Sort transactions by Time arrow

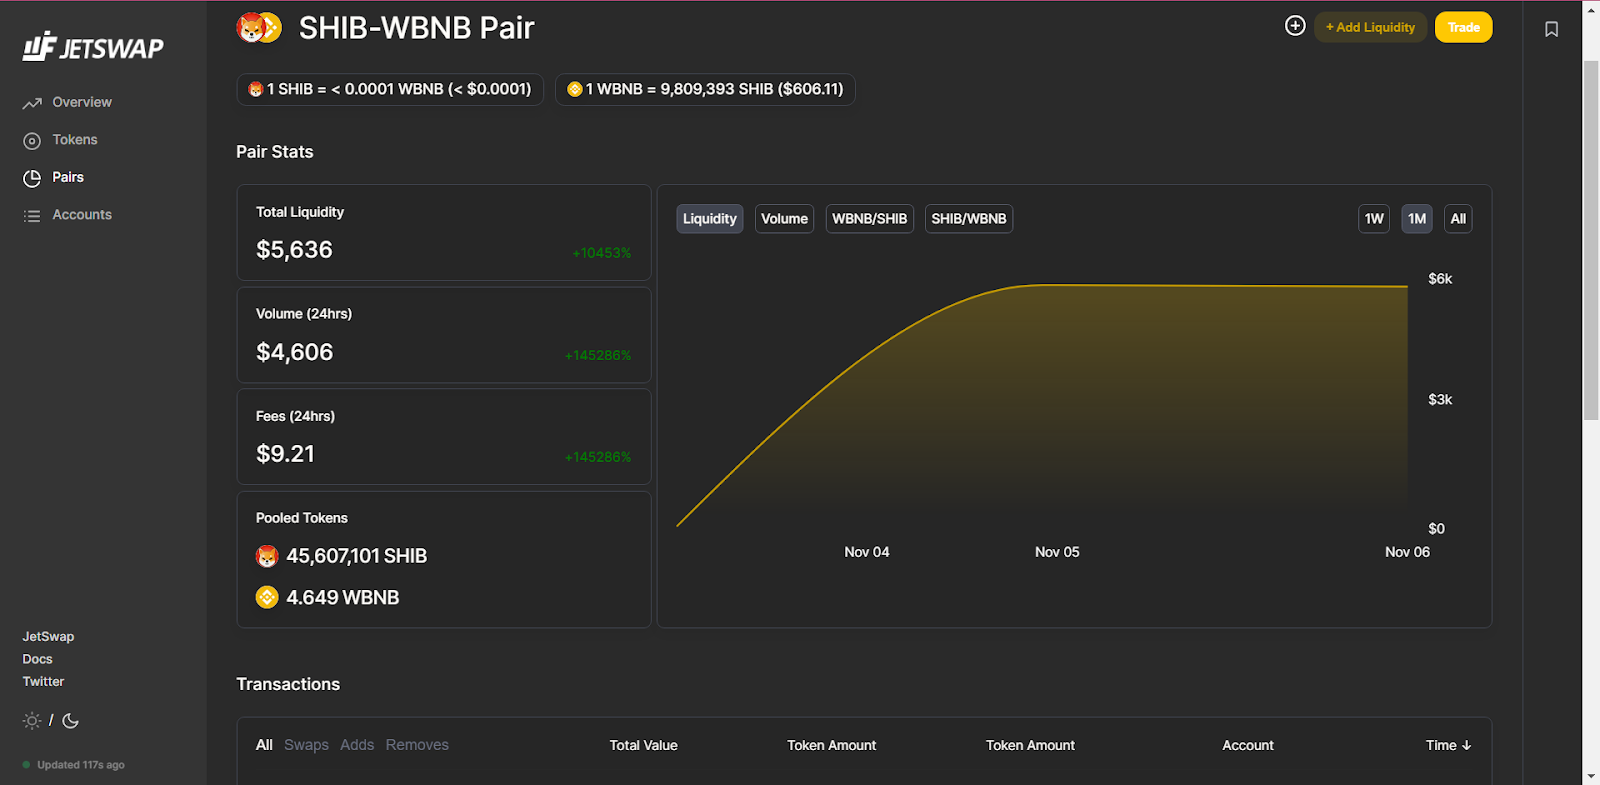[x=1467, y=745]
